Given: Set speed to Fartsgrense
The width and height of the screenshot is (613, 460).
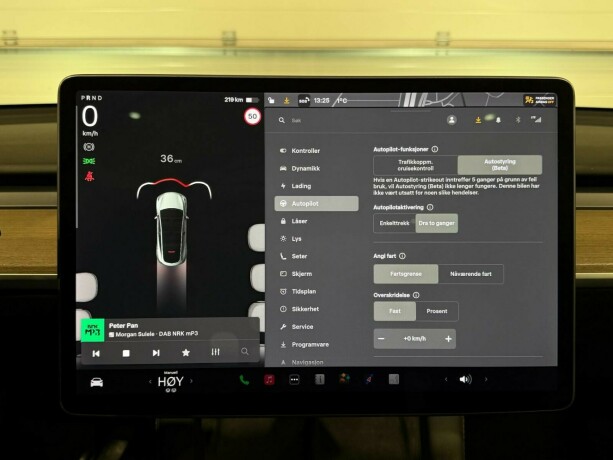Looking at the screenshot, I should tap(406, 274).
